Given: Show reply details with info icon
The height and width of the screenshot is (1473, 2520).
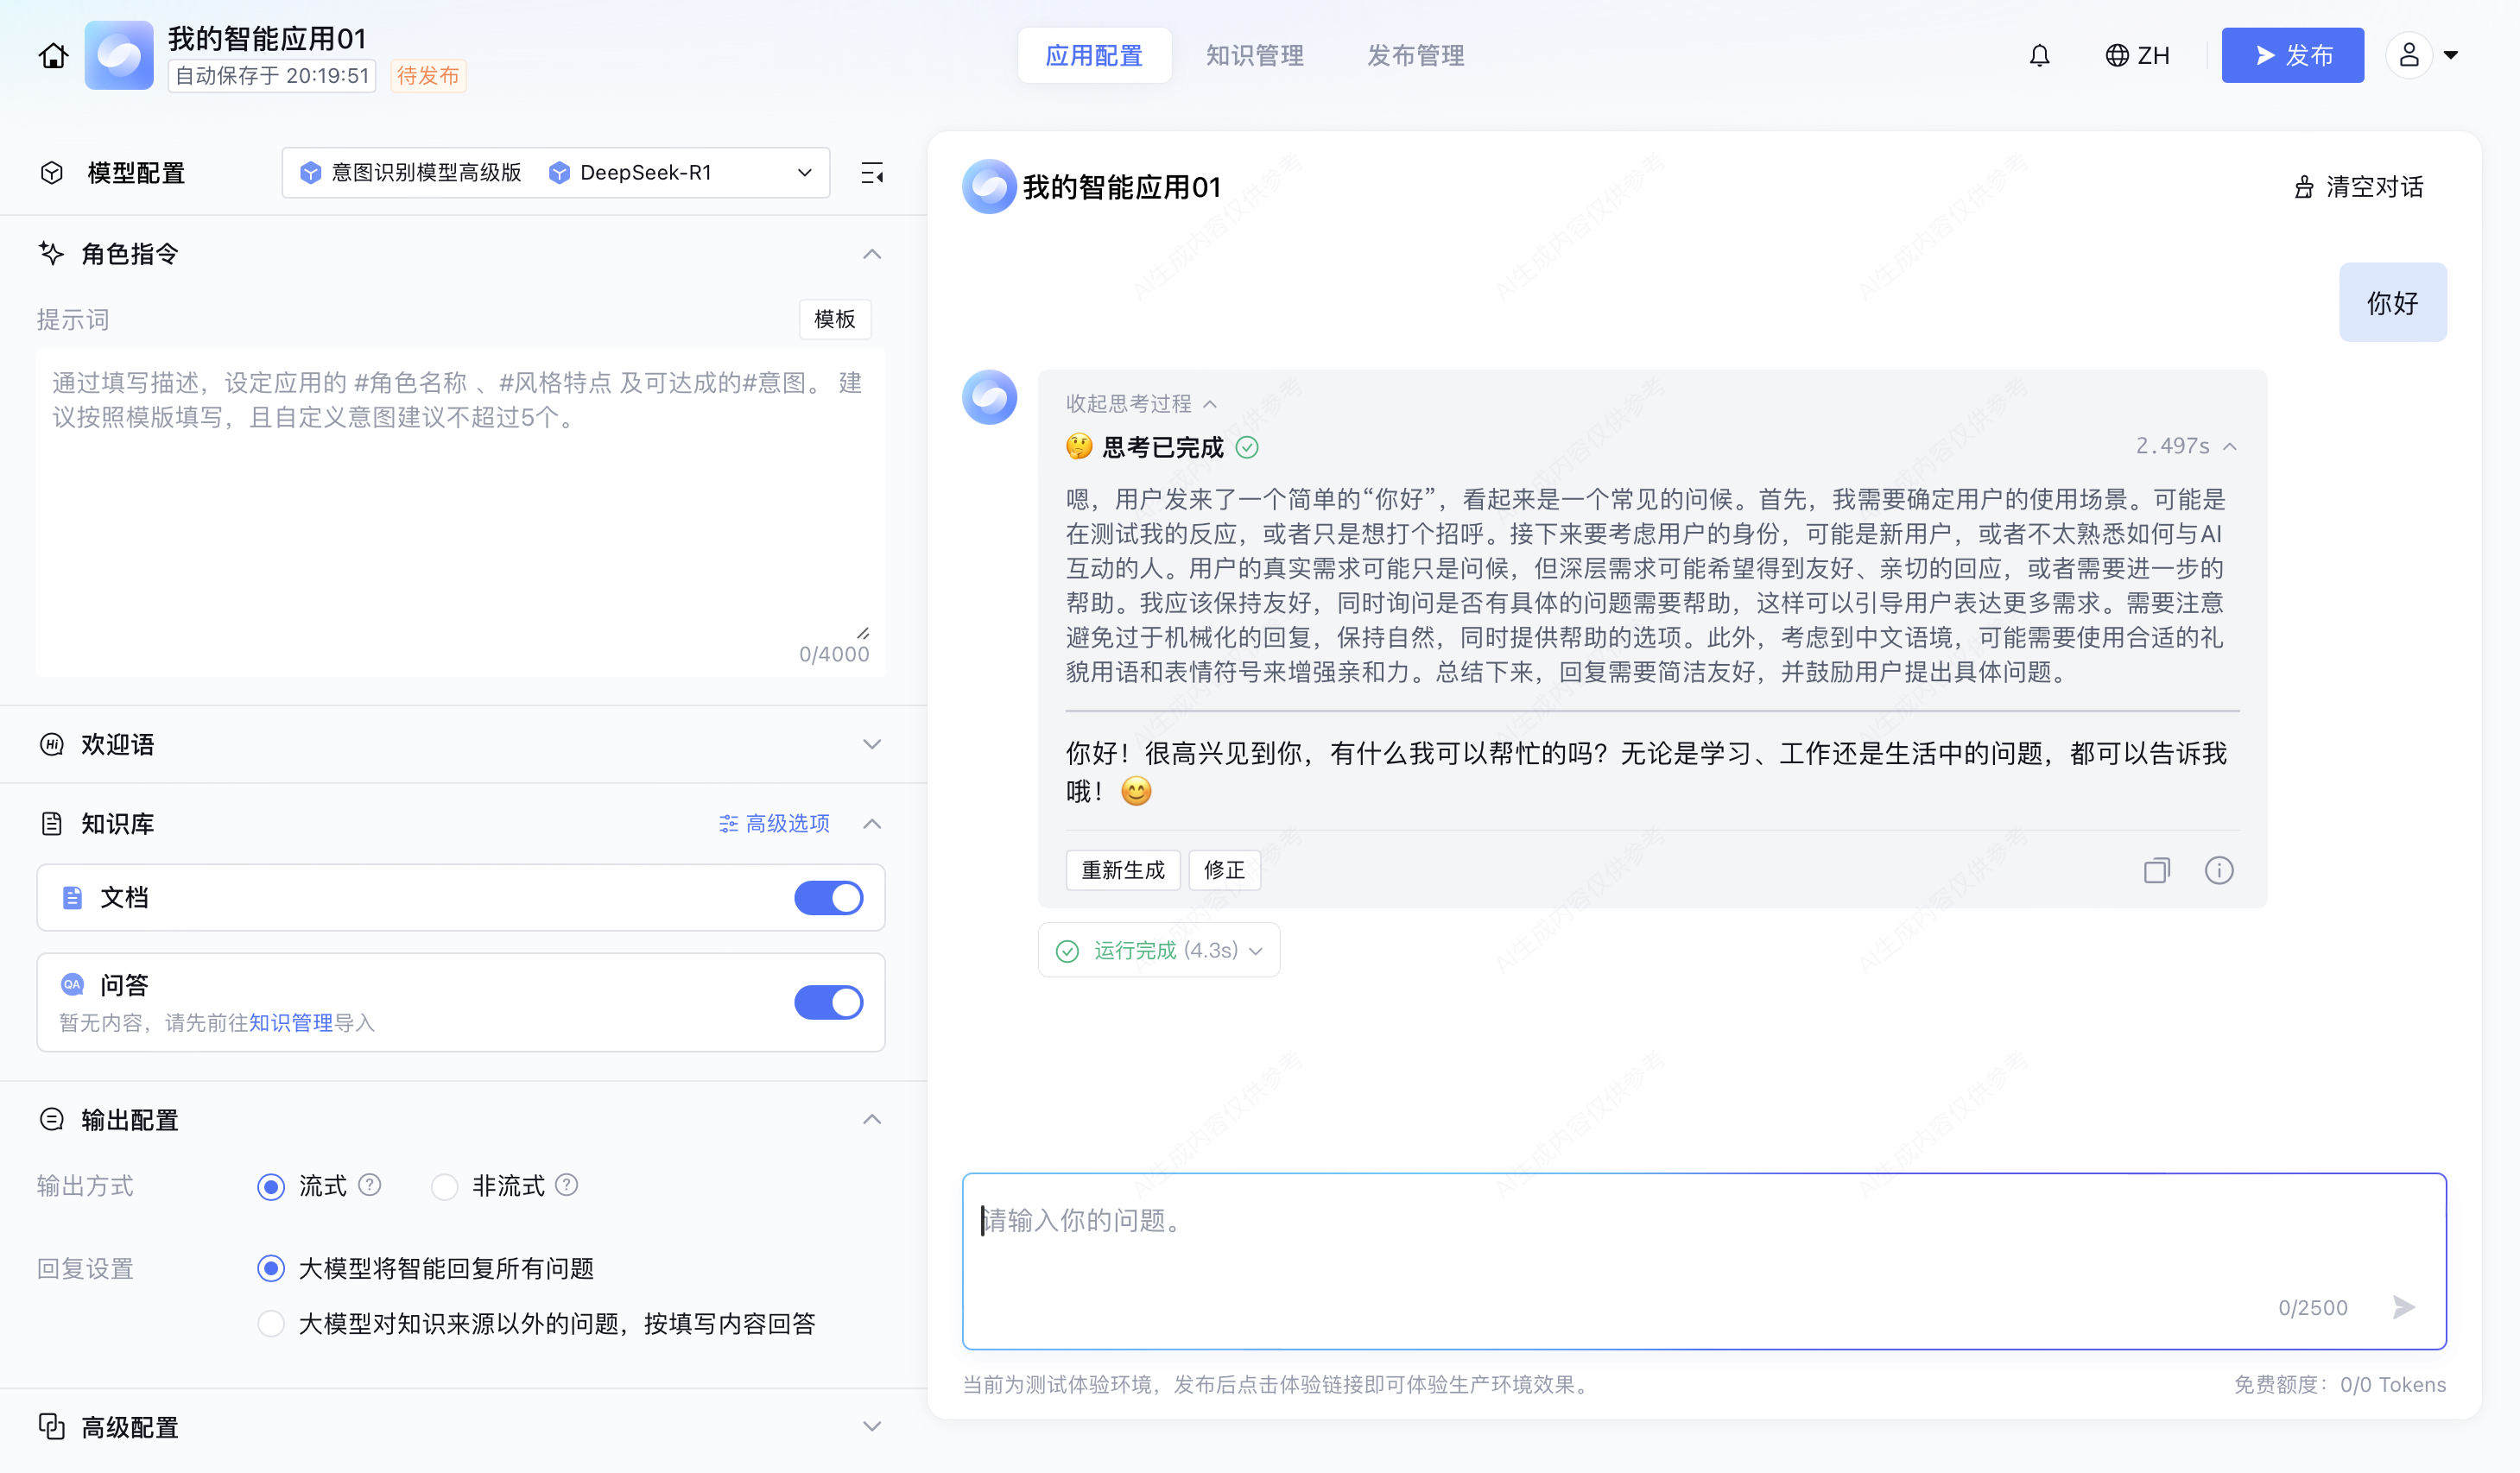Looking at the screenshot, I should [2218, 870].
